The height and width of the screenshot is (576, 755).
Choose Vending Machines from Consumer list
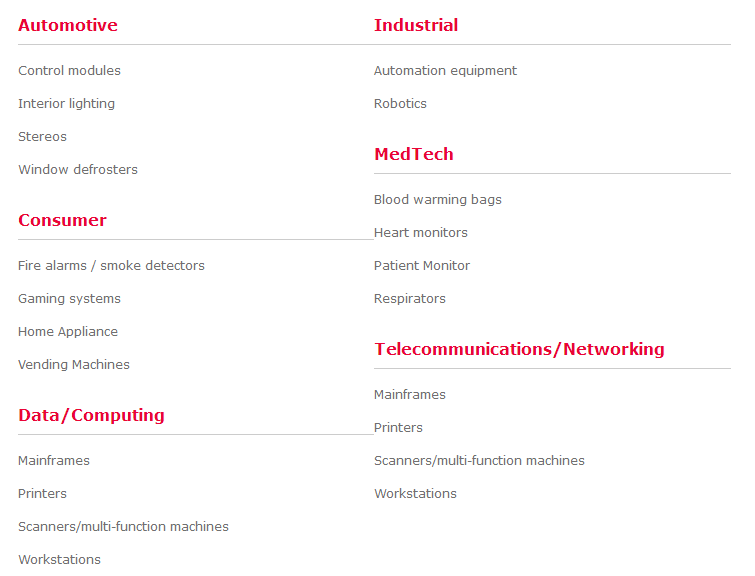click(74, 365)
